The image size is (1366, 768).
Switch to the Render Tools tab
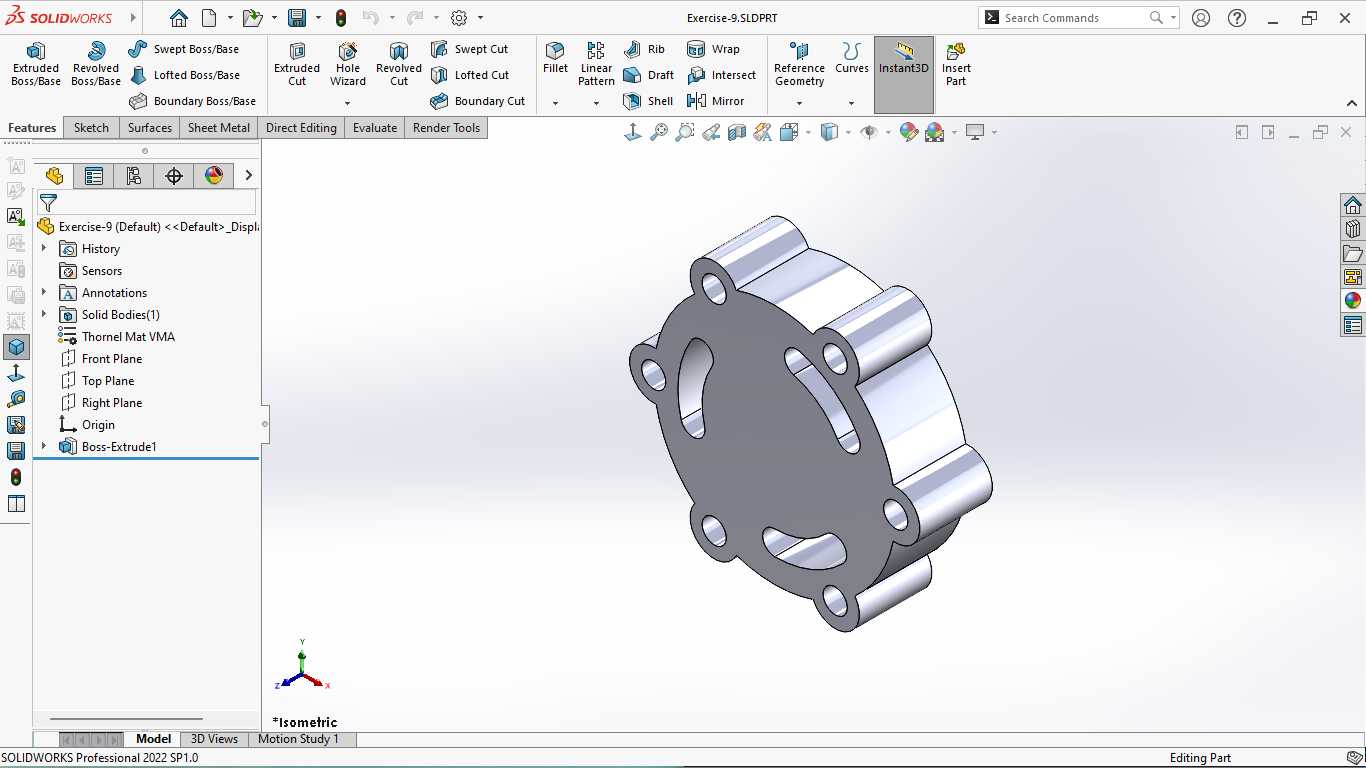[446, 128]
